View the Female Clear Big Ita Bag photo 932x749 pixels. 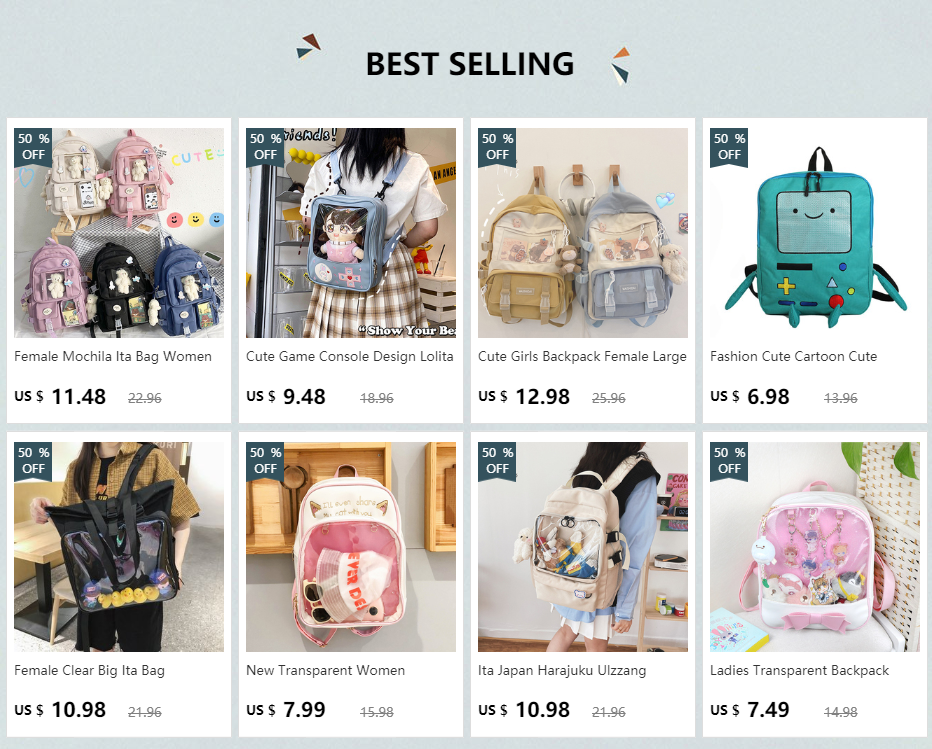(x=119, y=546)
